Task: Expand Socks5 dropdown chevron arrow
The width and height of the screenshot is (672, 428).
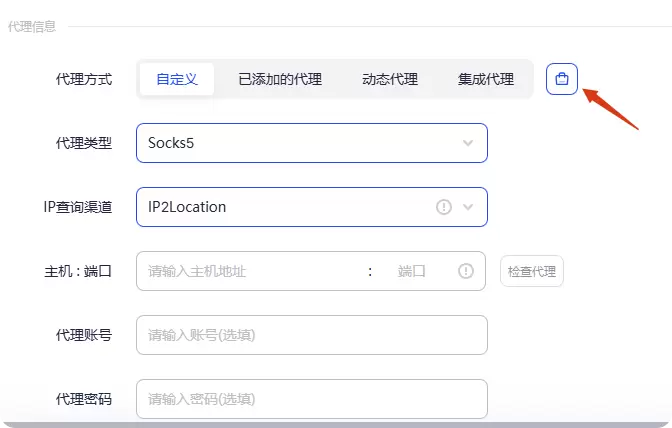Action: [x=468, y=143]
